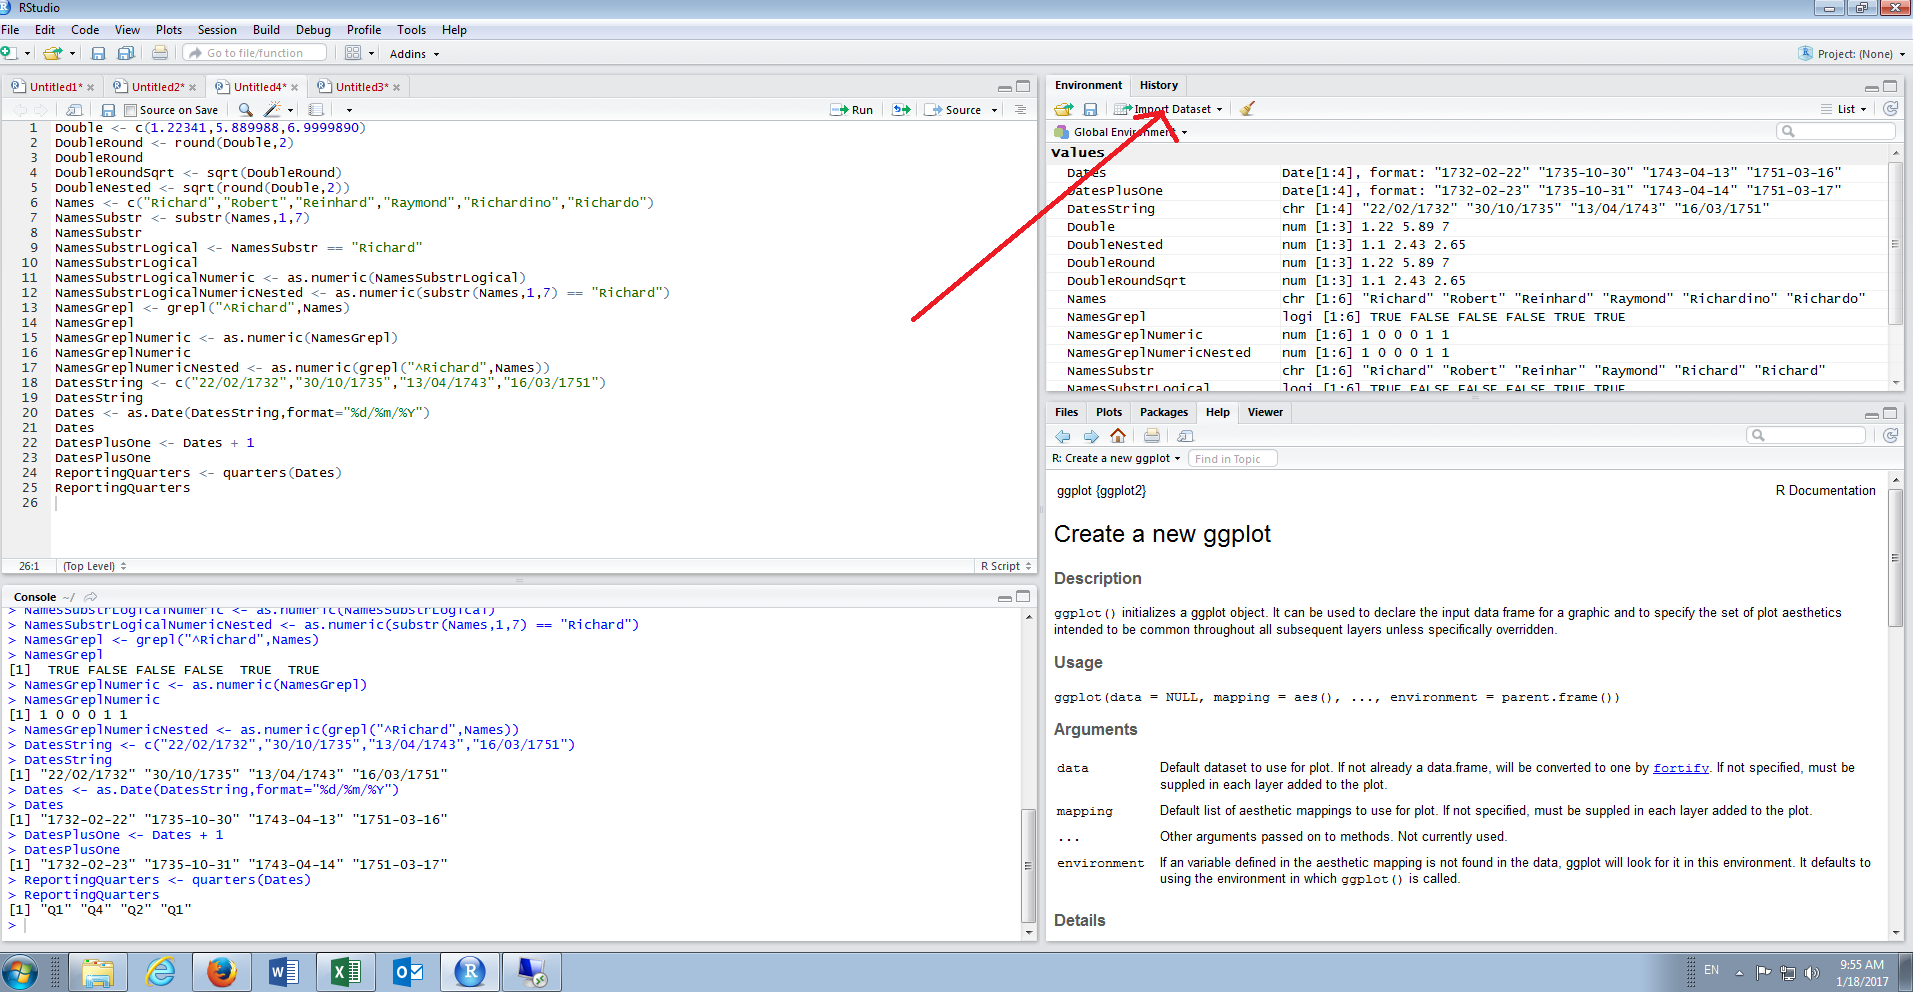Screen dimensions: 1913x992
Task: Open the workspace panes layout icon
Action: click(x=353, y=53)
